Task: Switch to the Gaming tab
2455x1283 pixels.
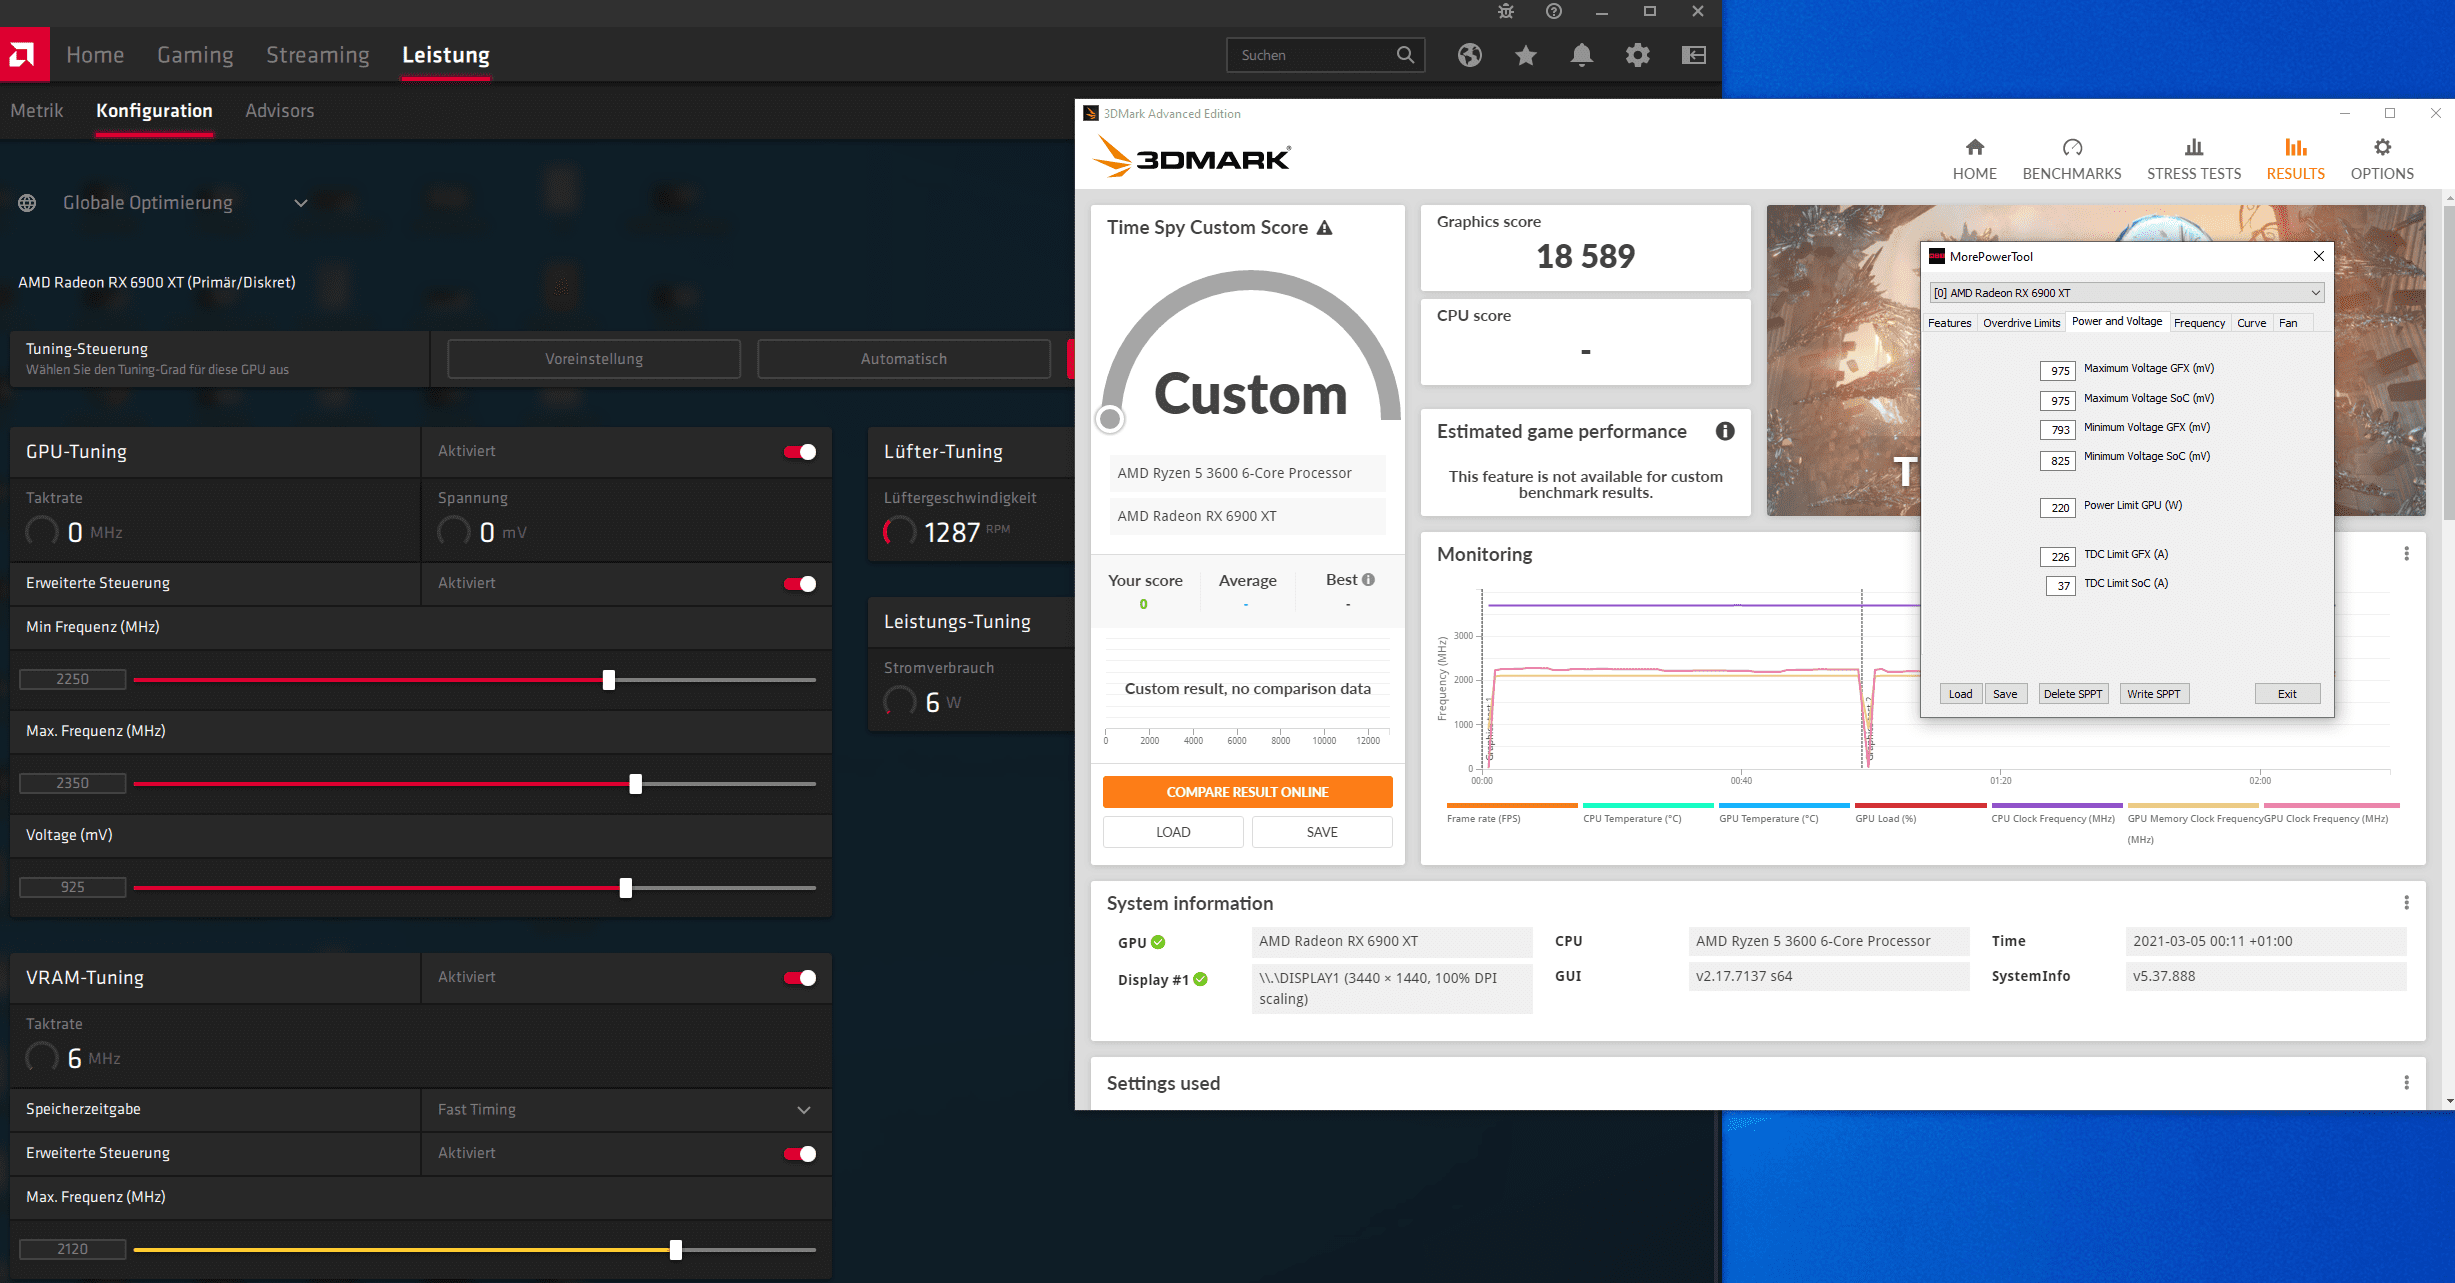Action: 195,55
